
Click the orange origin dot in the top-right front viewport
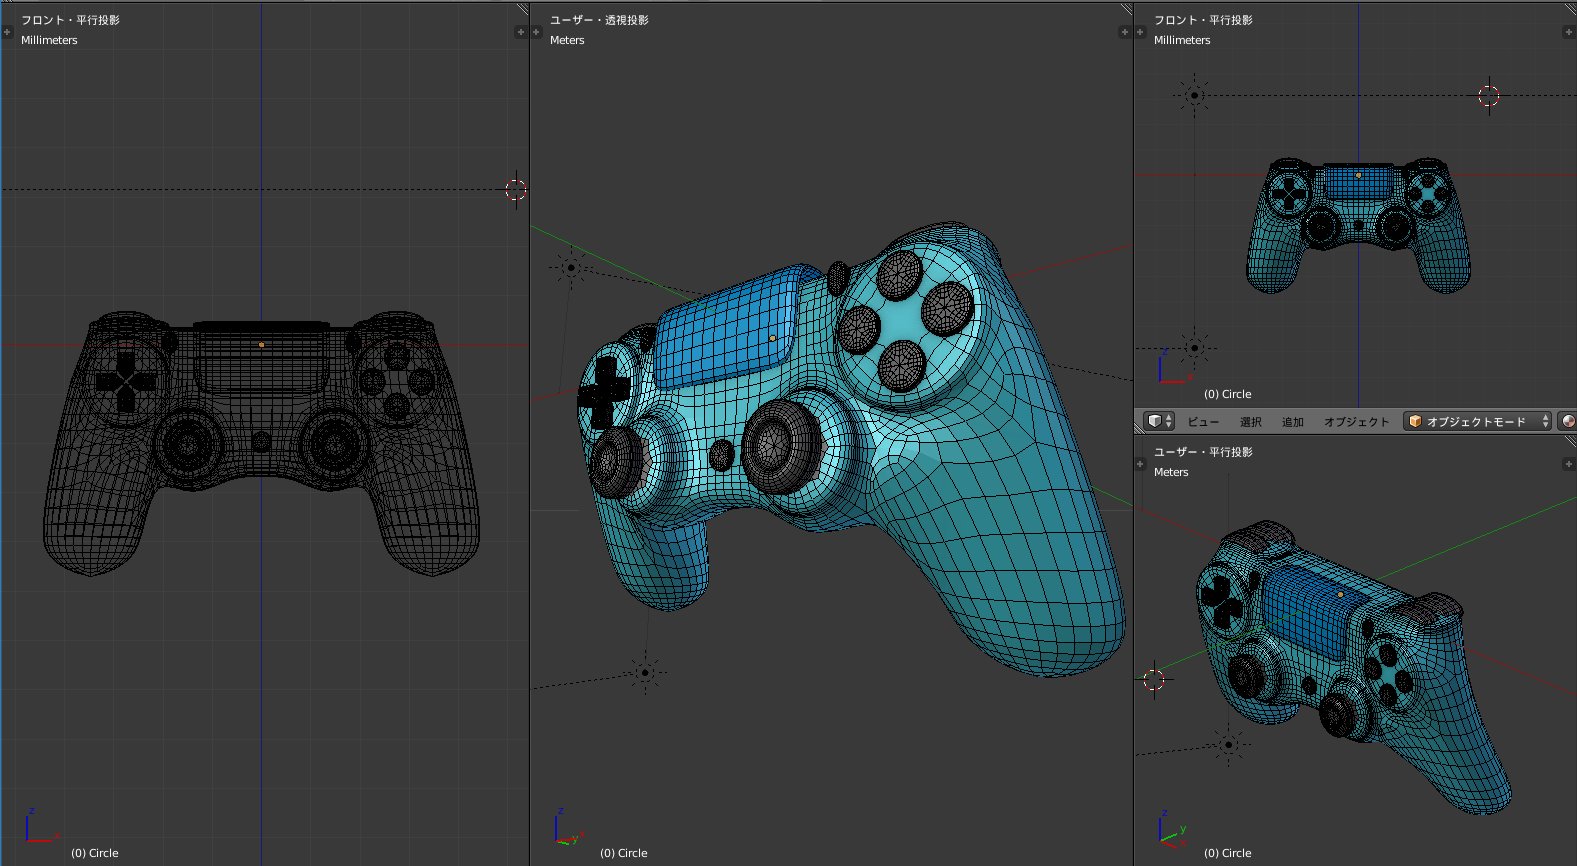point(1358,176)
